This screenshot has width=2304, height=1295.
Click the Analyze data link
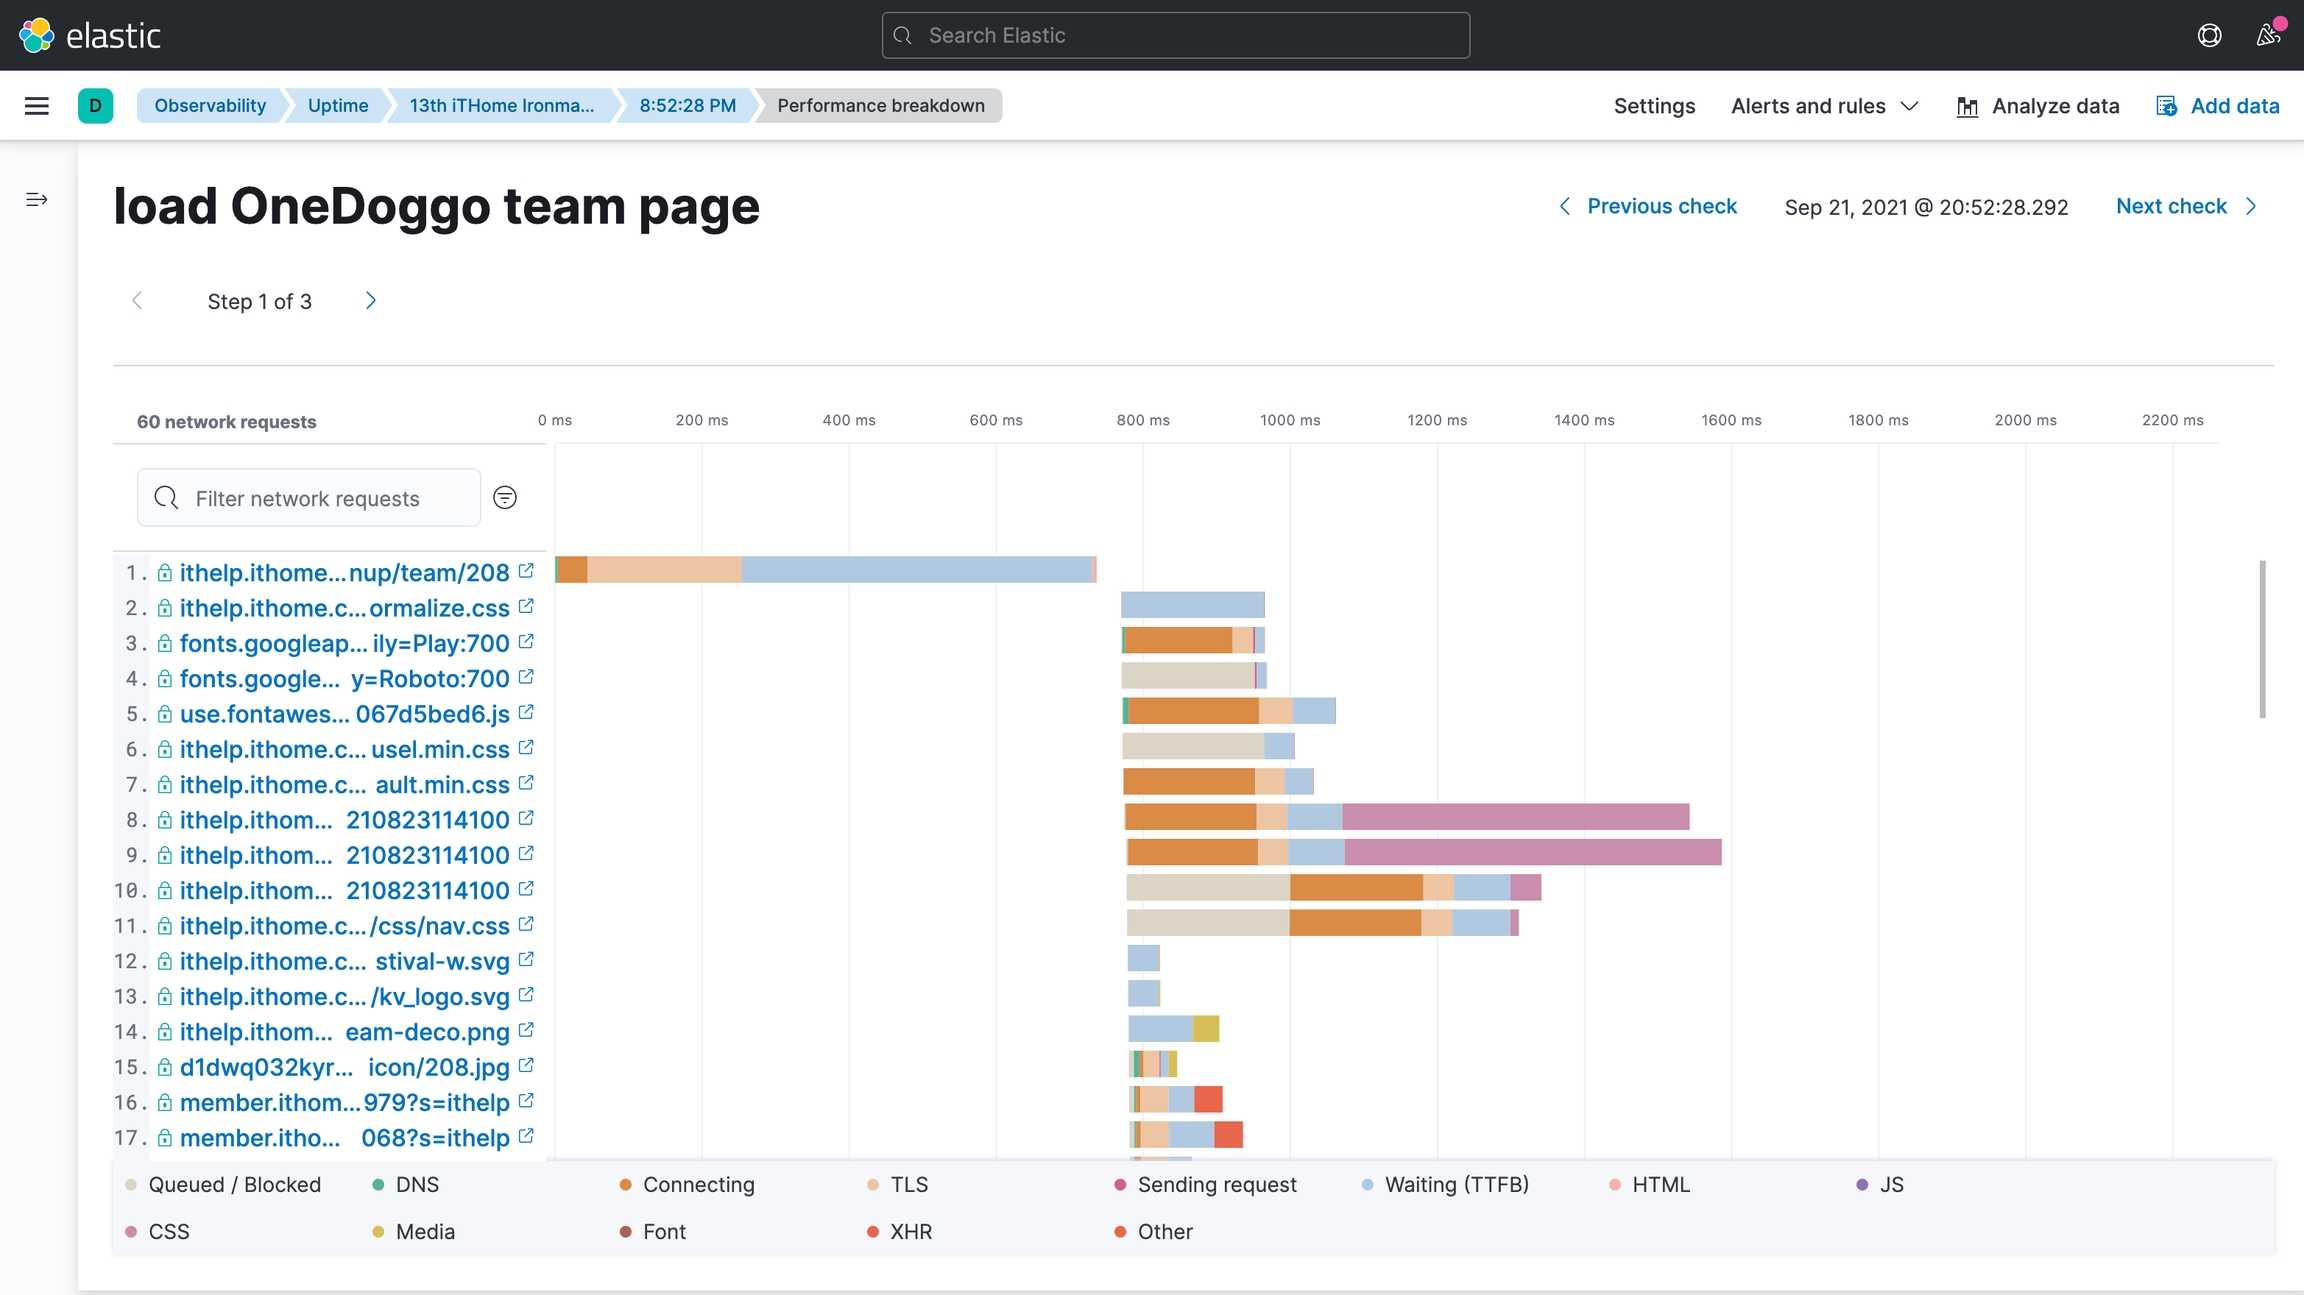[2038, 106]
